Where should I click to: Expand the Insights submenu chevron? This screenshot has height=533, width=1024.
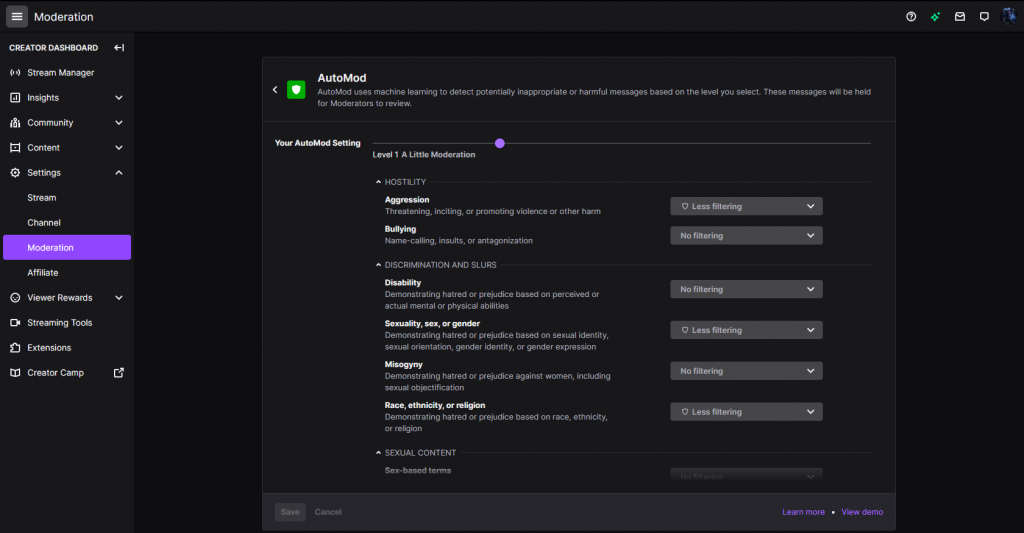pos(119,98)
